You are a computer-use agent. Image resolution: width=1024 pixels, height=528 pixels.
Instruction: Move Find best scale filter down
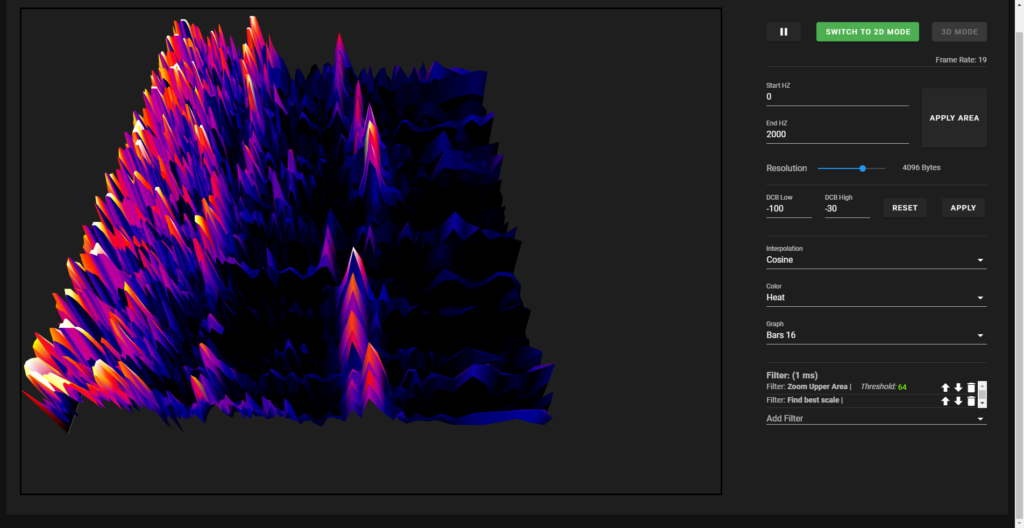pyautogui.click(x=958, y=401)
